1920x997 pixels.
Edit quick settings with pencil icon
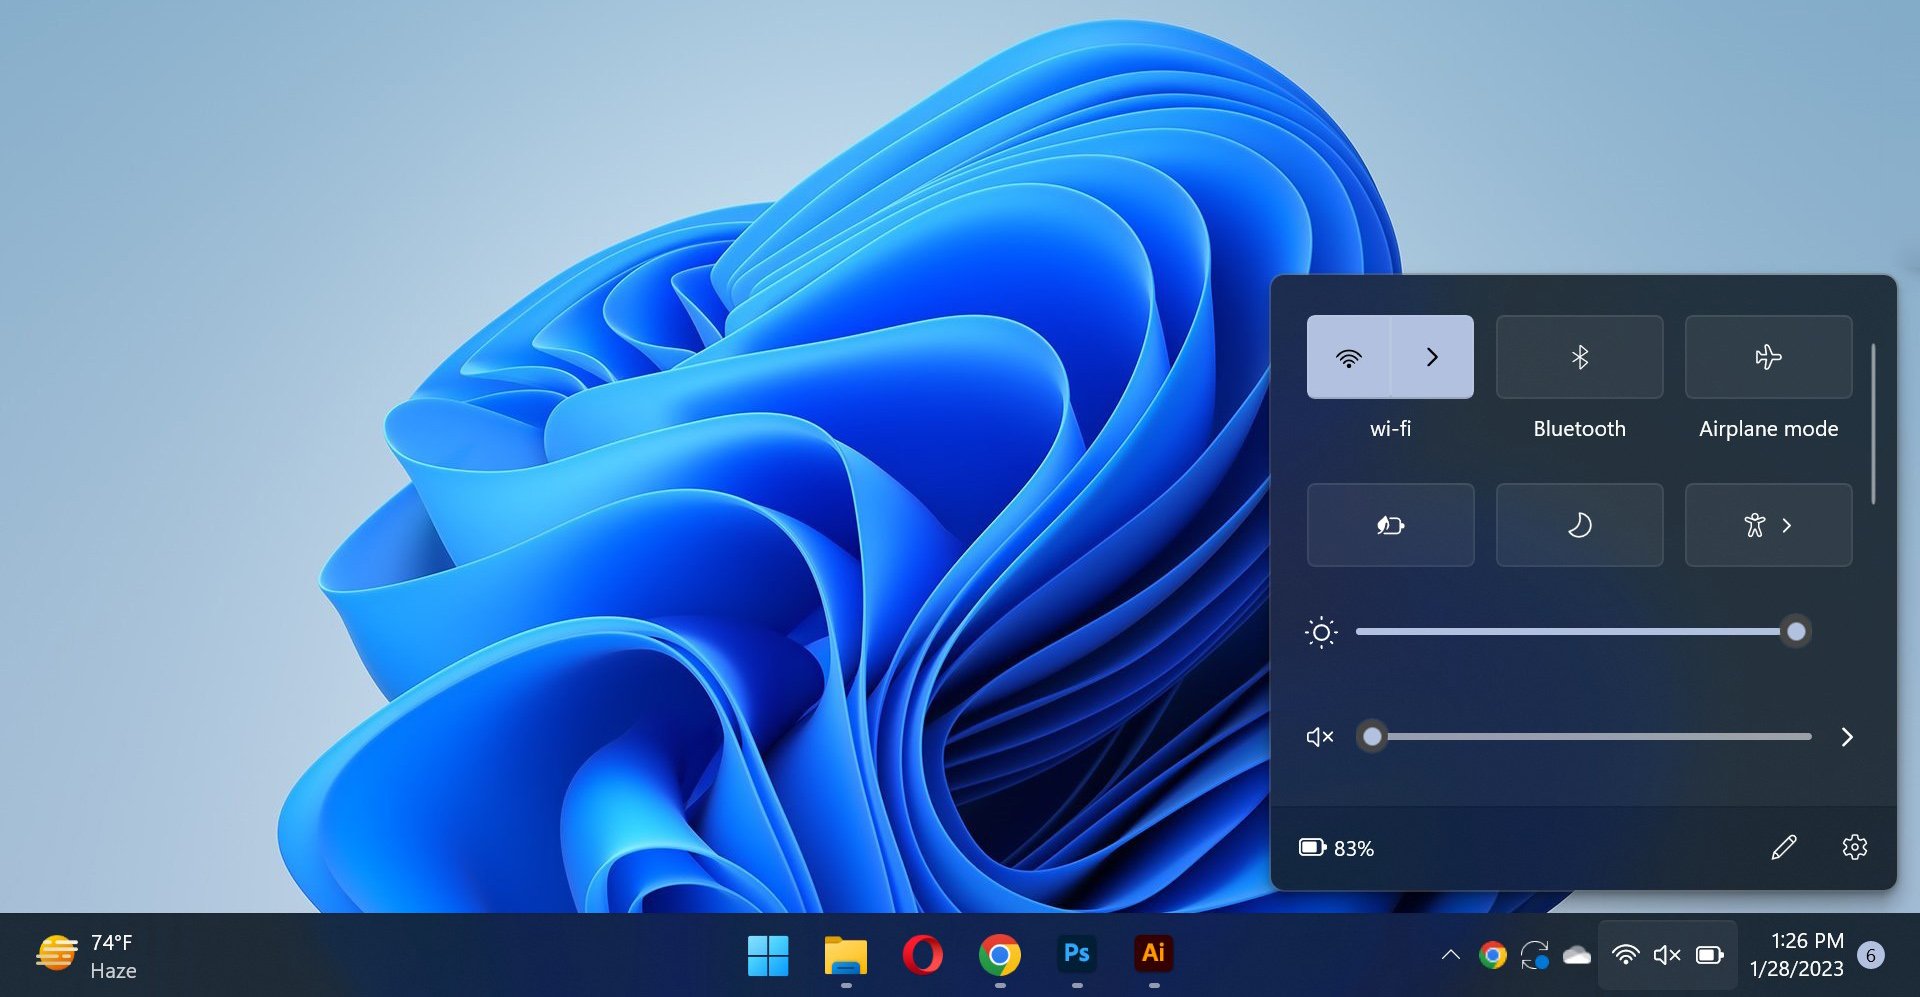[x=1783, y=848]
